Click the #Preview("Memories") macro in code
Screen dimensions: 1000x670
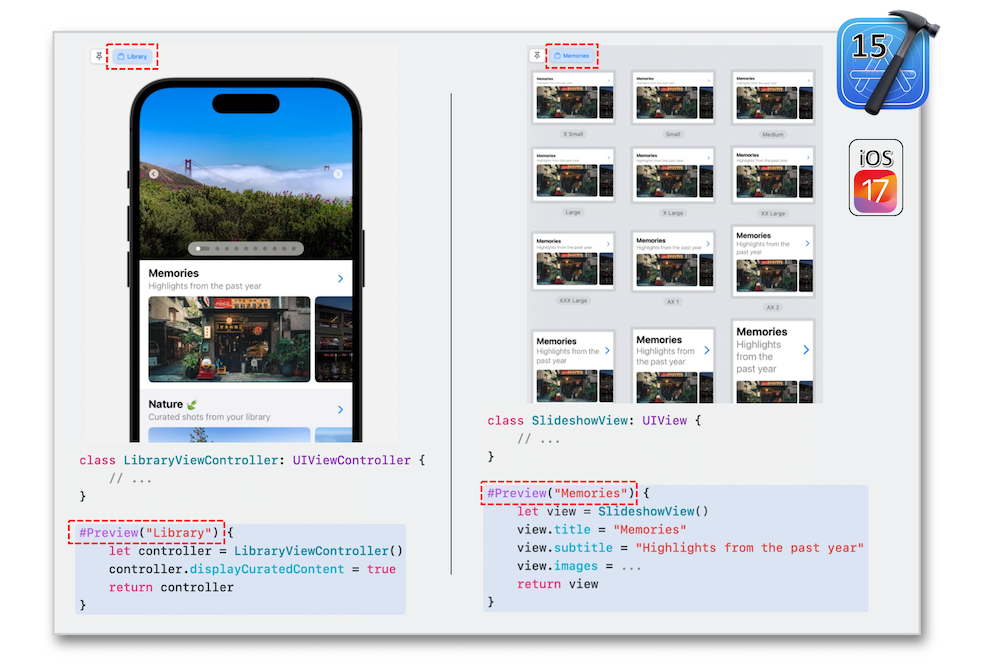tap(559, 493)
